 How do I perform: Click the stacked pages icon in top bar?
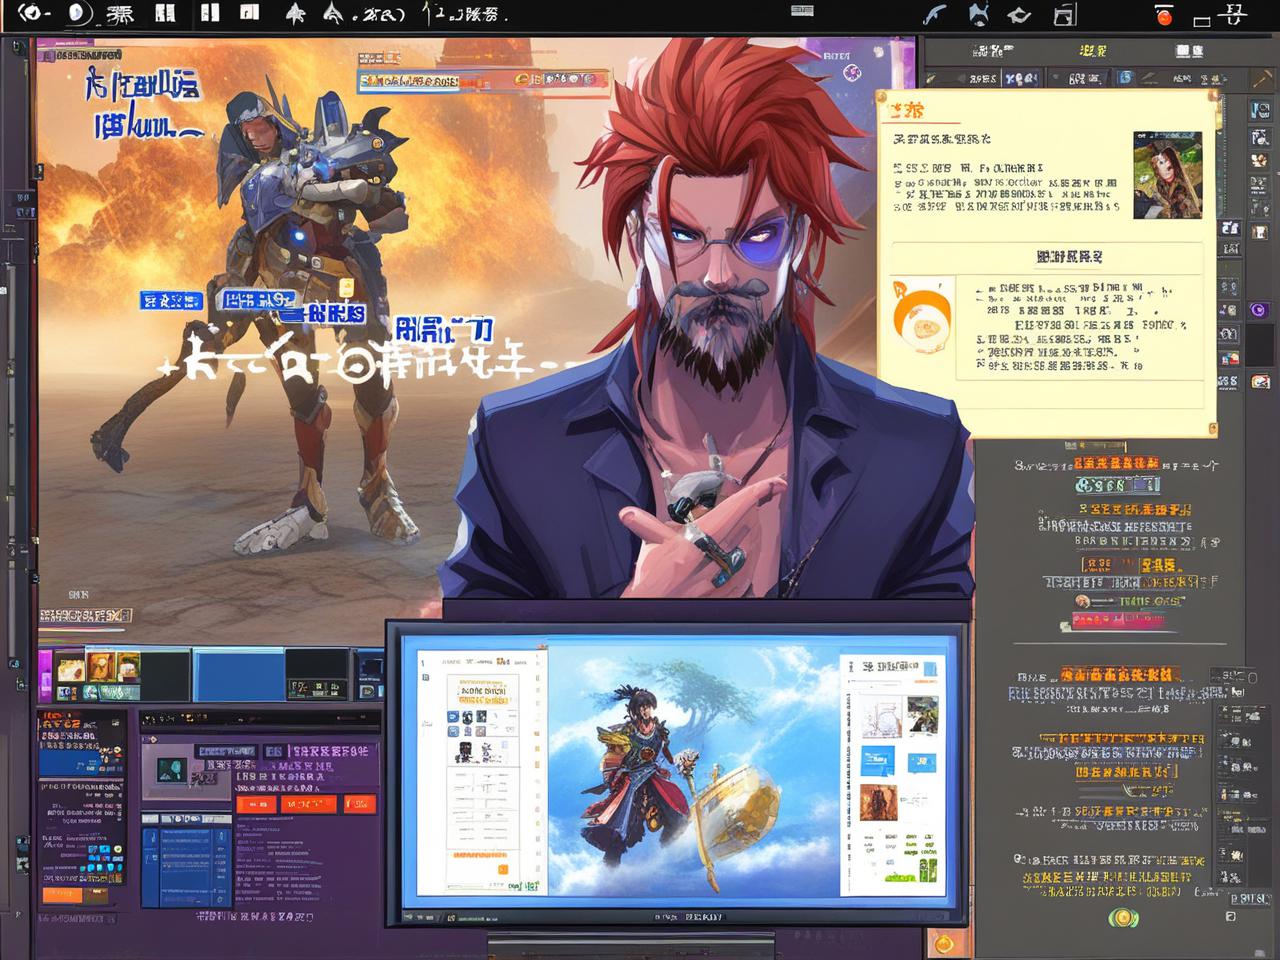pos(1065,15)
